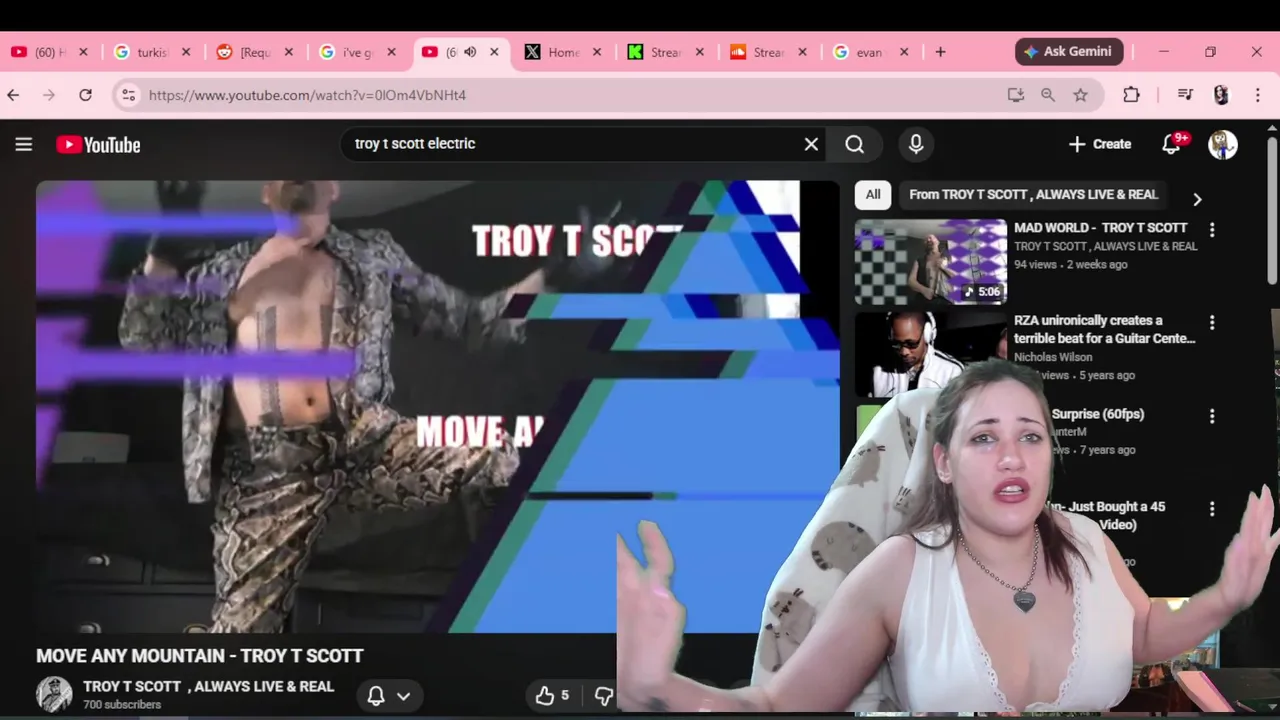Click the MAD WORLD video thumbnail

930,262
